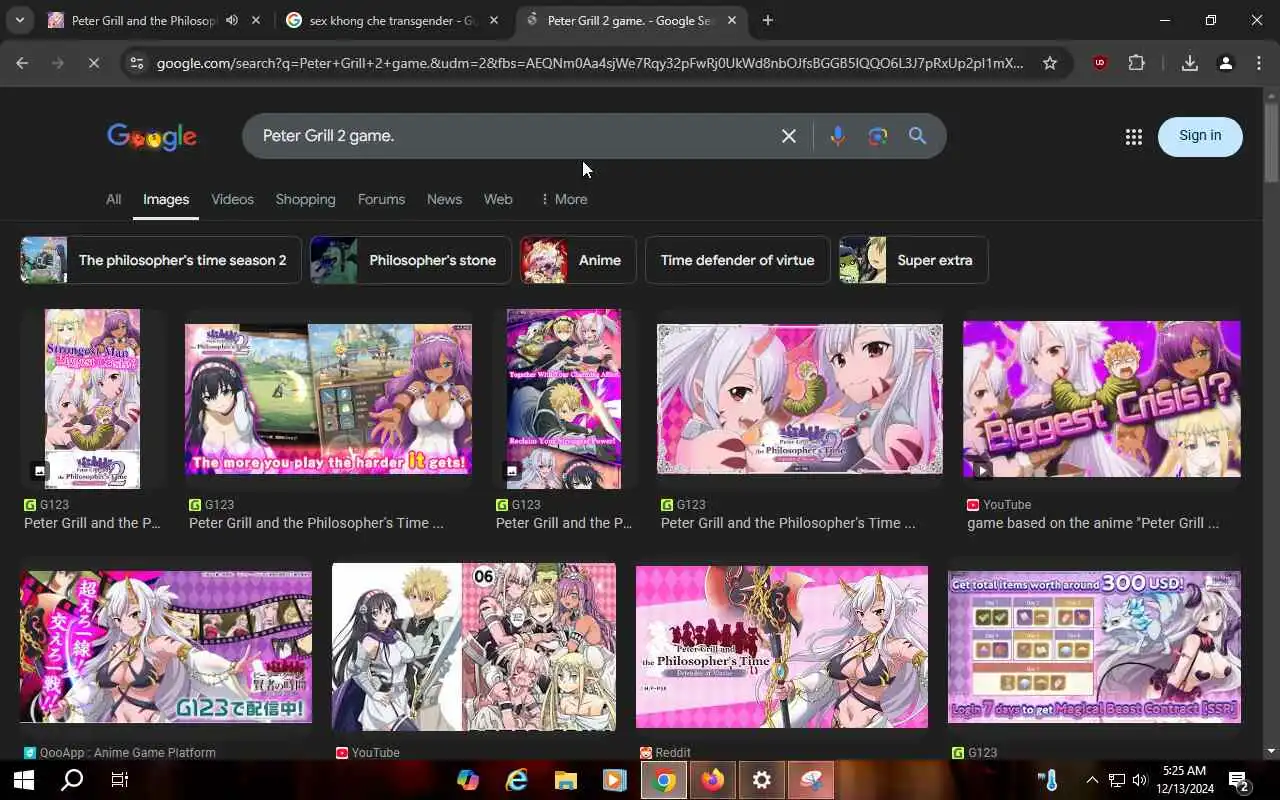Bookmark this page with the star icon
Image resolution: width=1280 pixels, height=800 pixels.
tap(1050, 63)
